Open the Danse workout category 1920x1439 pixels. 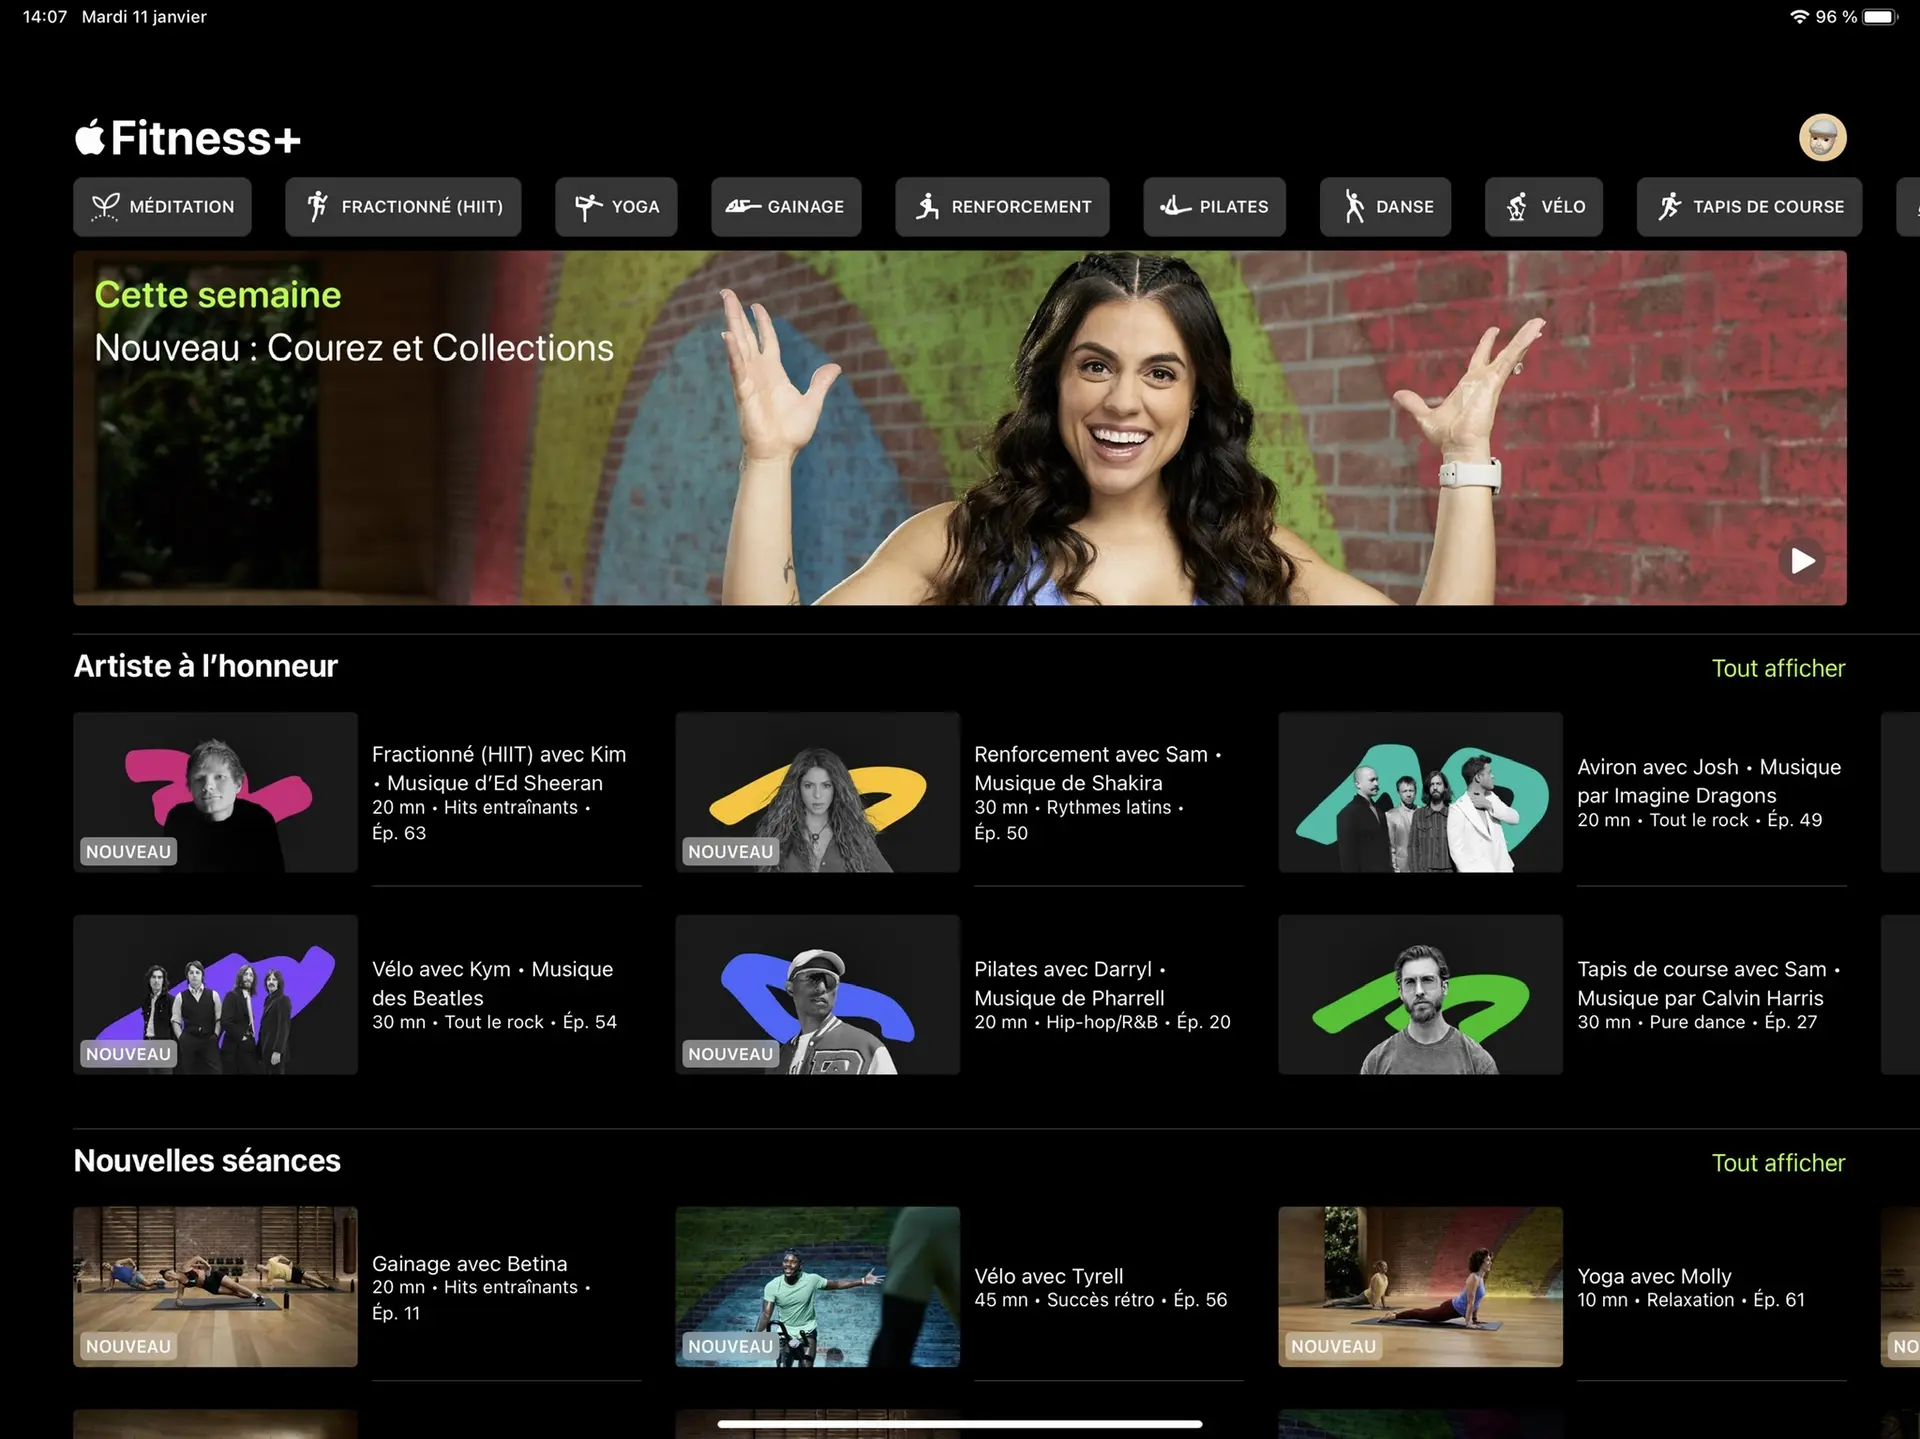coord(1385,207)
